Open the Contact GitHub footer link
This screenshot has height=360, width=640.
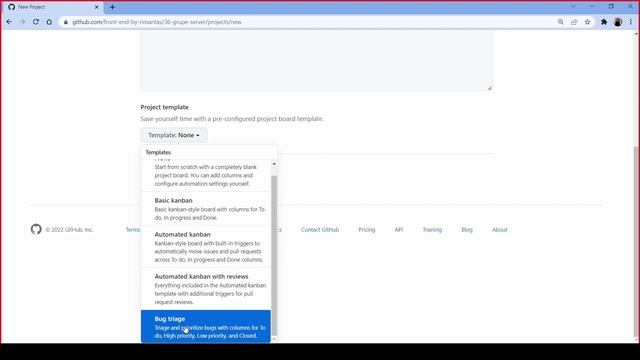pyautogui.click(x=320, y=230)
